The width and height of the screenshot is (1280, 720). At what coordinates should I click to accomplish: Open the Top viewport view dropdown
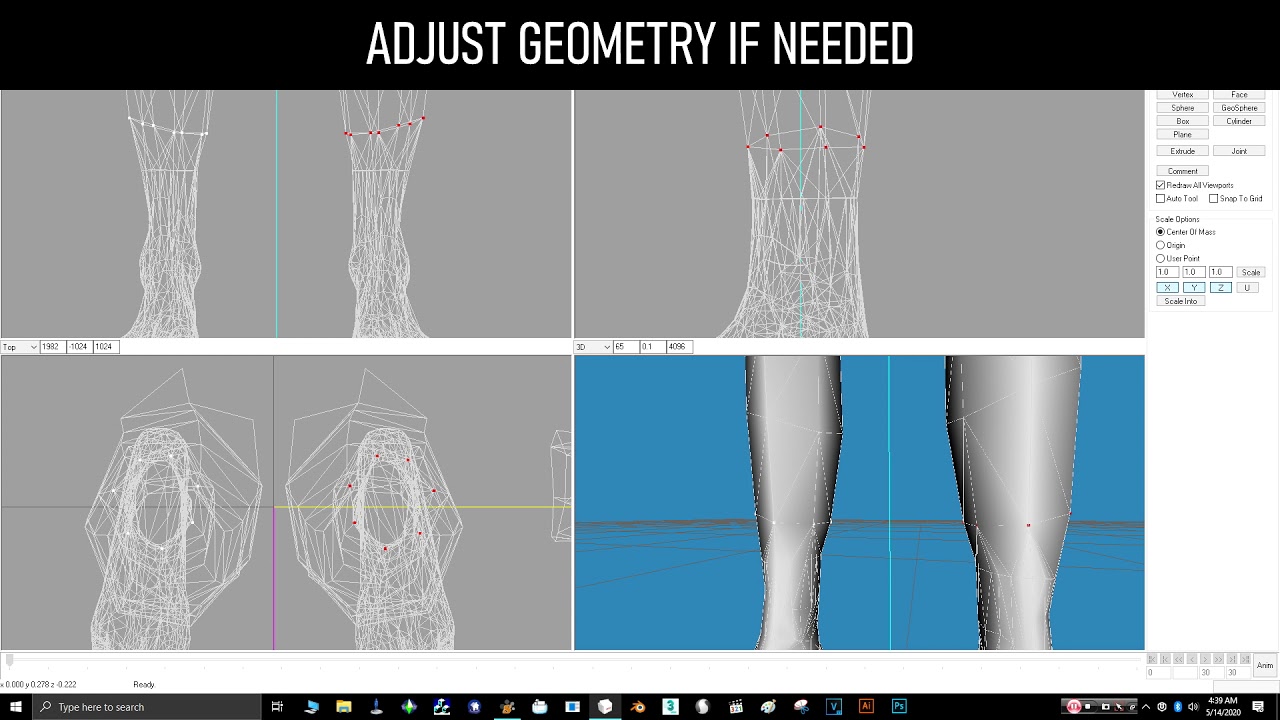[33, 347]
